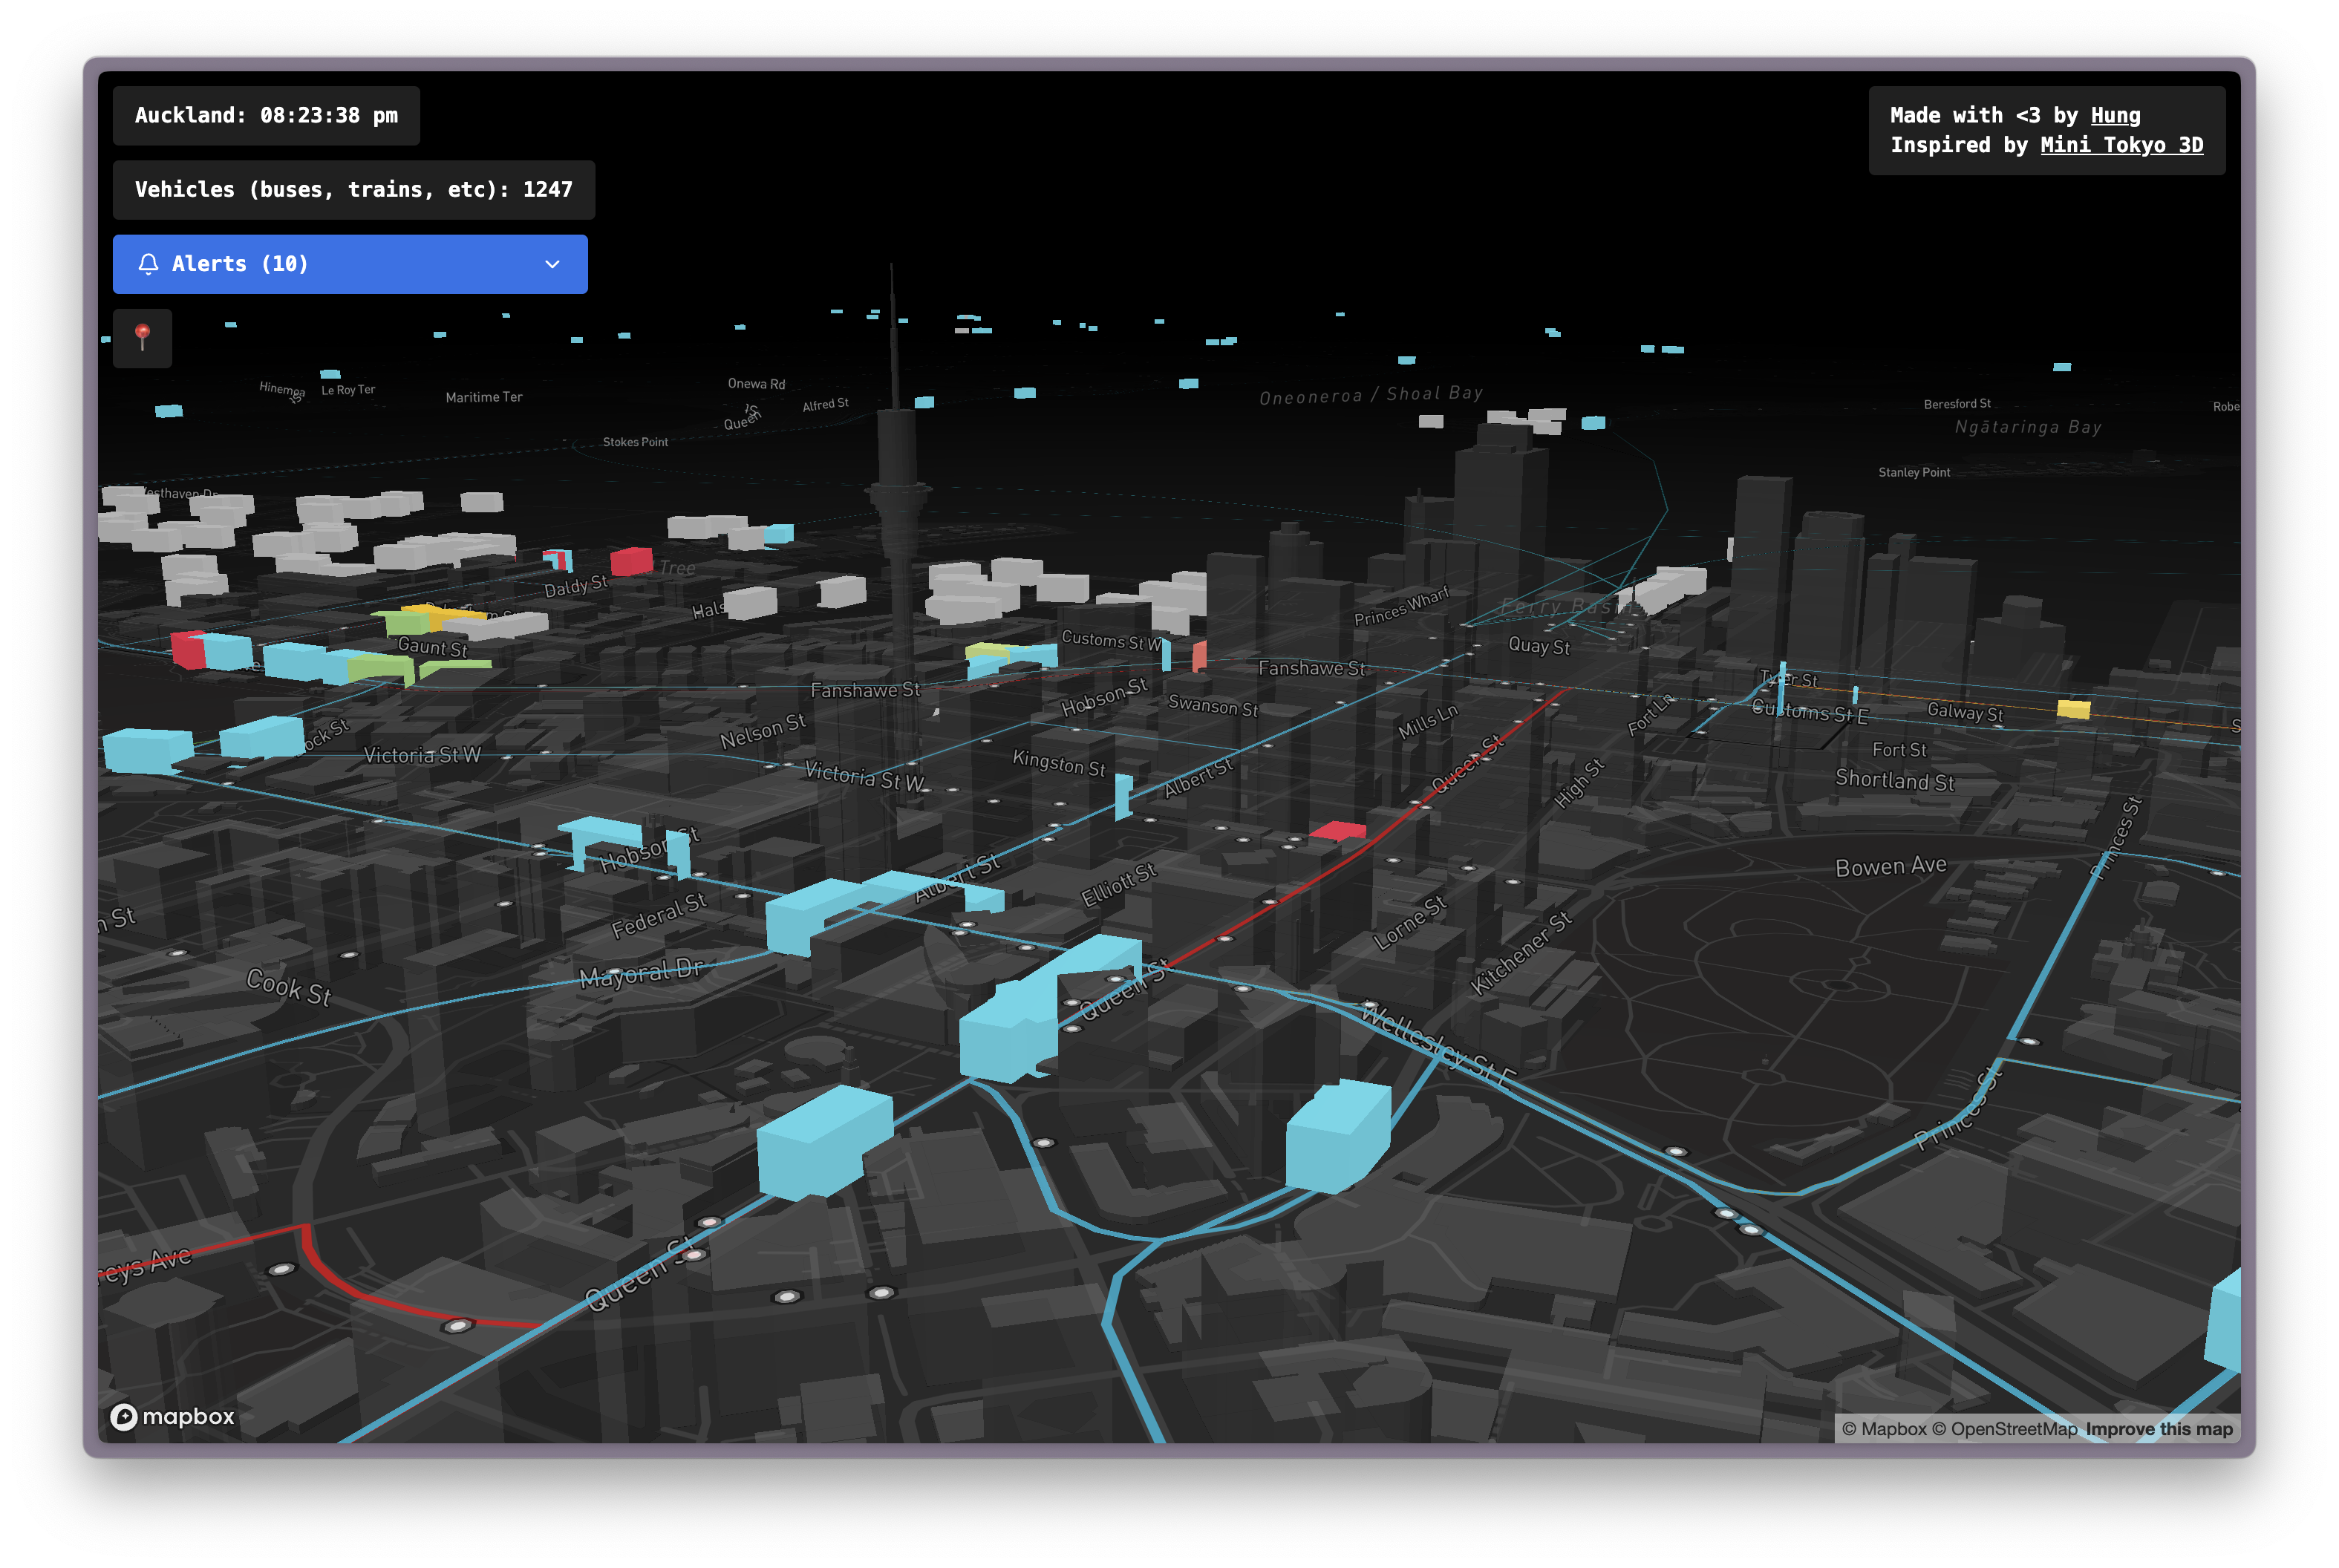Viewport: 2339px width, 1568px height.
Task: Click the Mapbox logo
Action: coord(172,1416)
